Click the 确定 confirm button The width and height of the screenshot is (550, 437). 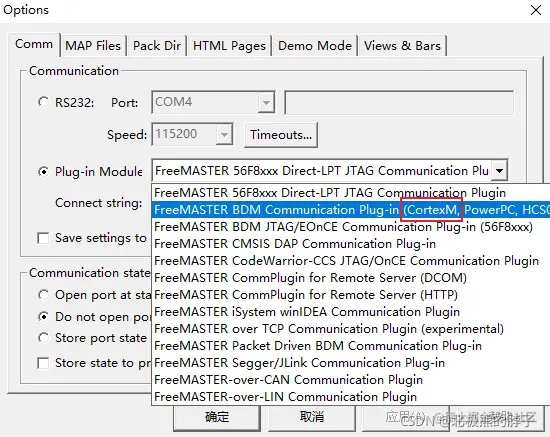coord(217,417)
